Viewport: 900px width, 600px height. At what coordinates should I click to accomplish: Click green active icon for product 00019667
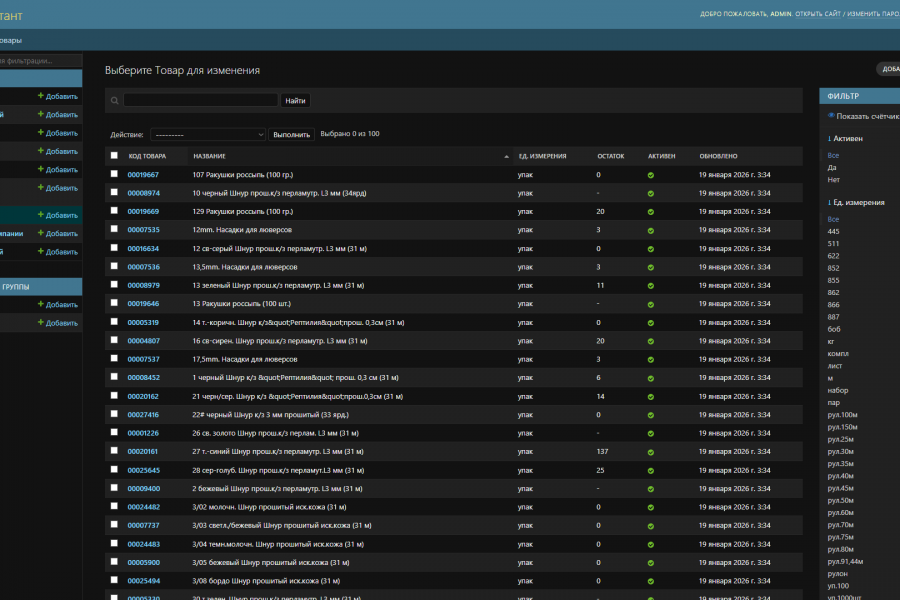click(651, 175)
